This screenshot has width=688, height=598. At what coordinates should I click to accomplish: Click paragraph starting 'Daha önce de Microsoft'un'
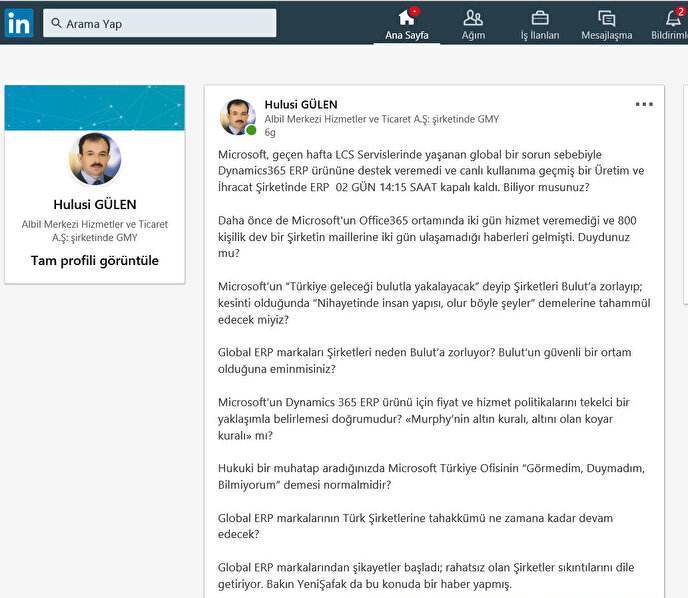[427, 237]
